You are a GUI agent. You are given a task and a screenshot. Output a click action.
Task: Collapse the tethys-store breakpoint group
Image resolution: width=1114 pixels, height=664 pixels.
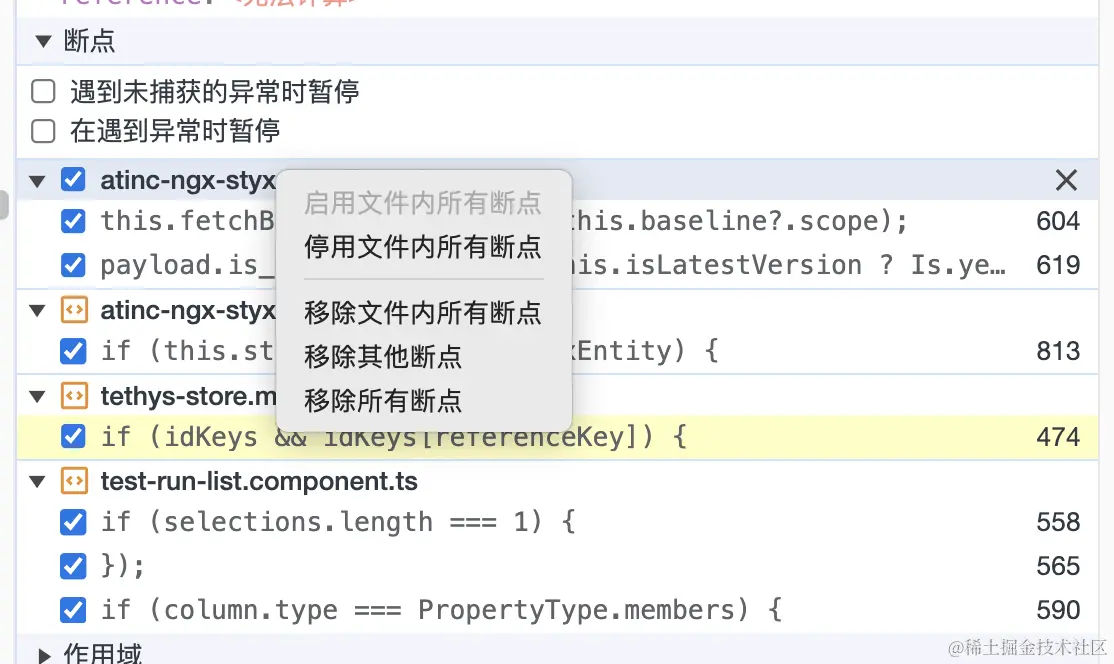(x=38, y=397)
